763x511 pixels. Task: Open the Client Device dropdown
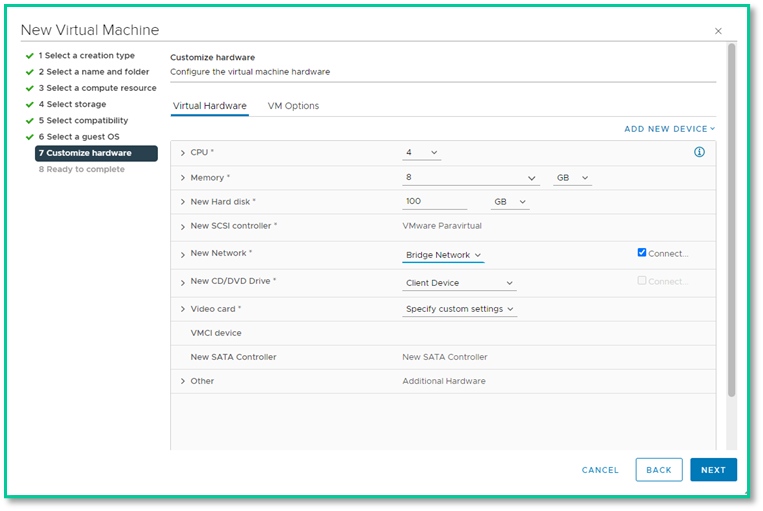(459, 284)
